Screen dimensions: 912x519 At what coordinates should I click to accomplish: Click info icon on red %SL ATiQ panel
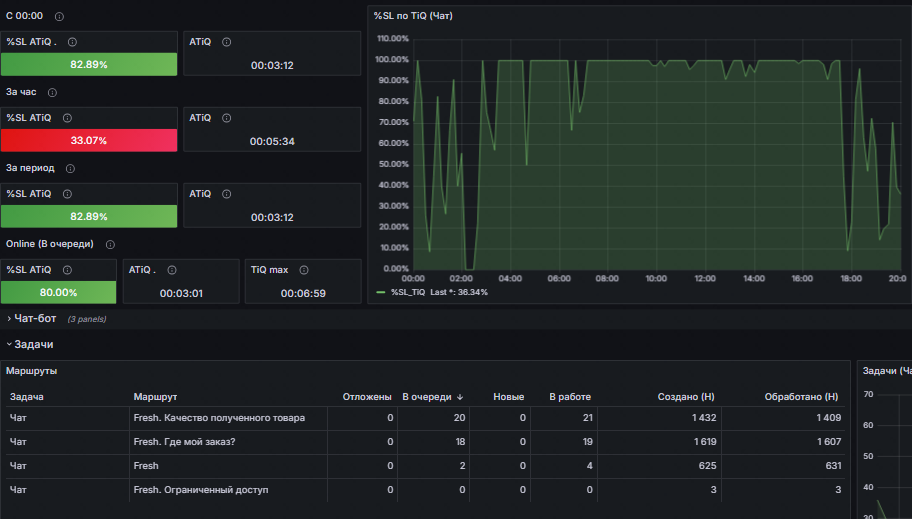point(67,118)
